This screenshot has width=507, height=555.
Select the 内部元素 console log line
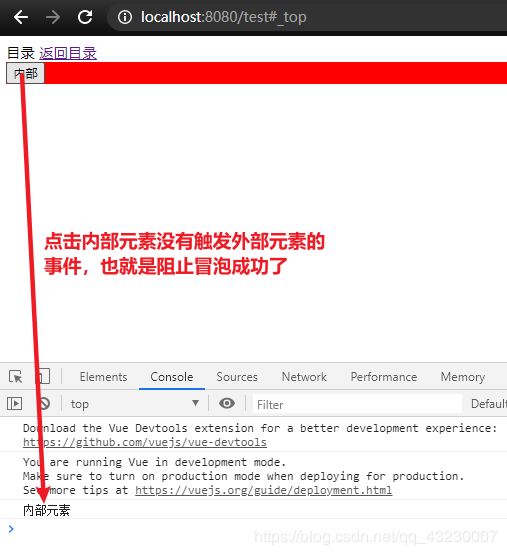click(46, 510)
